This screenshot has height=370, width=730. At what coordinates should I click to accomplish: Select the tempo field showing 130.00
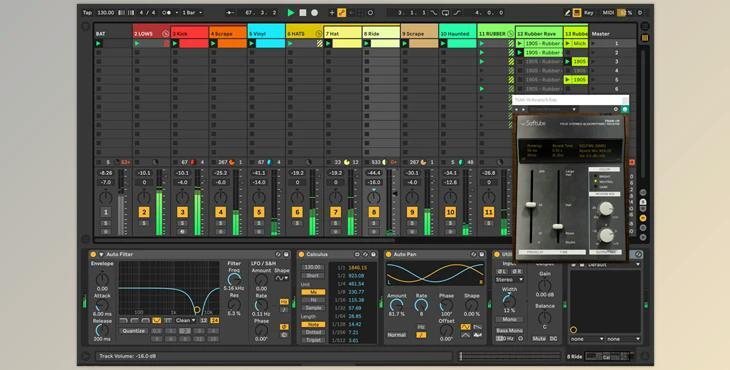click(x=106, y=13)
